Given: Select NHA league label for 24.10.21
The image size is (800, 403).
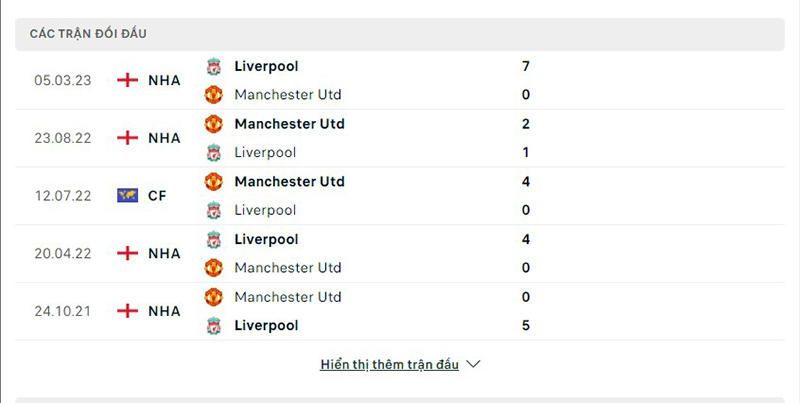Looking at the screenshot, I should (164, 312).
